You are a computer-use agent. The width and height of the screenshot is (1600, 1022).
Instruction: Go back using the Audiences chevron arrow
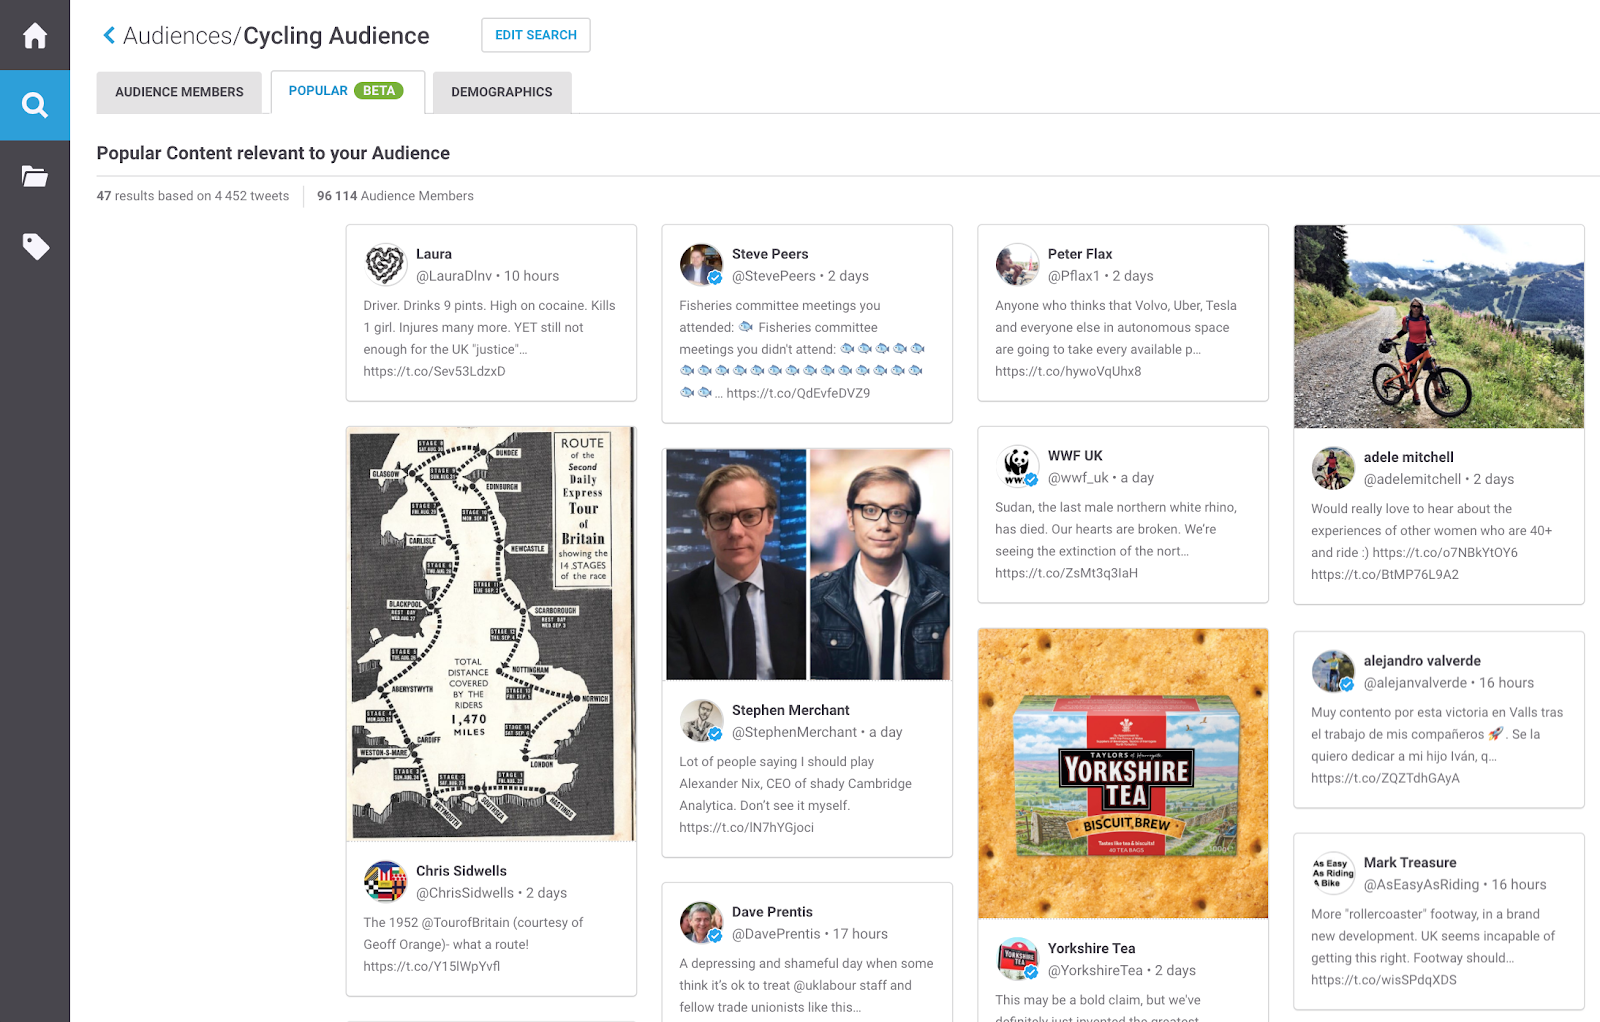click(109, 36)
